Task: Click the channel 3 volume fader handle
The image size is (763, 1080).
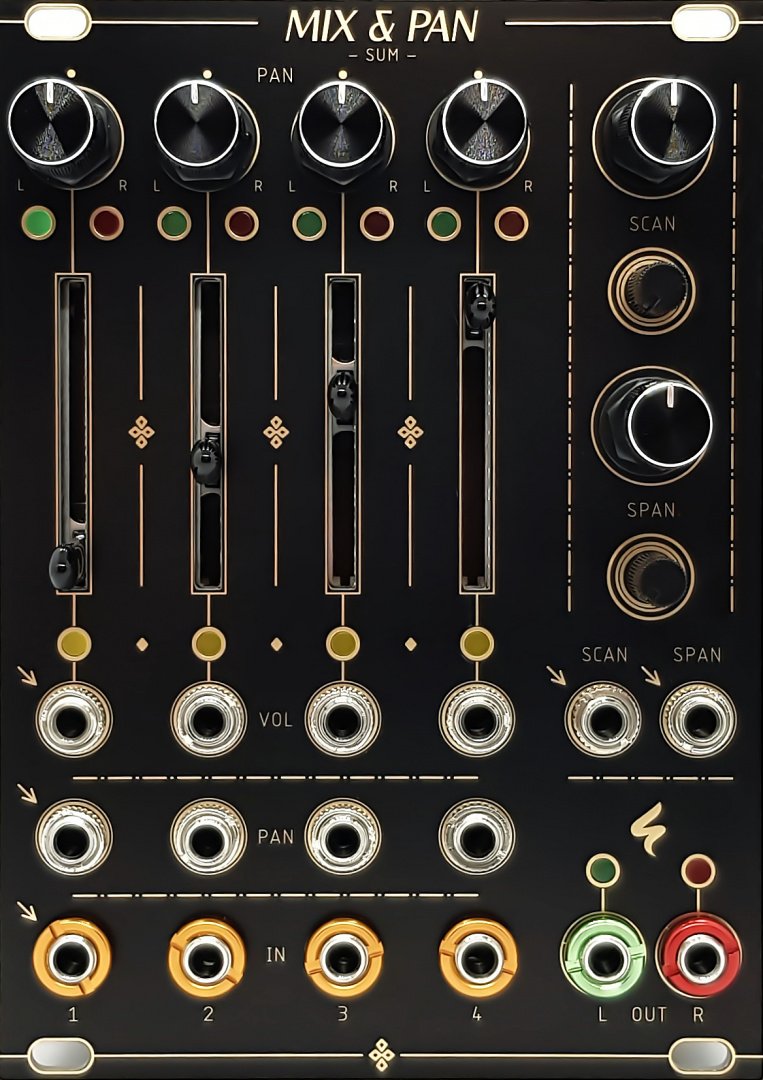Action: point(342,397)
